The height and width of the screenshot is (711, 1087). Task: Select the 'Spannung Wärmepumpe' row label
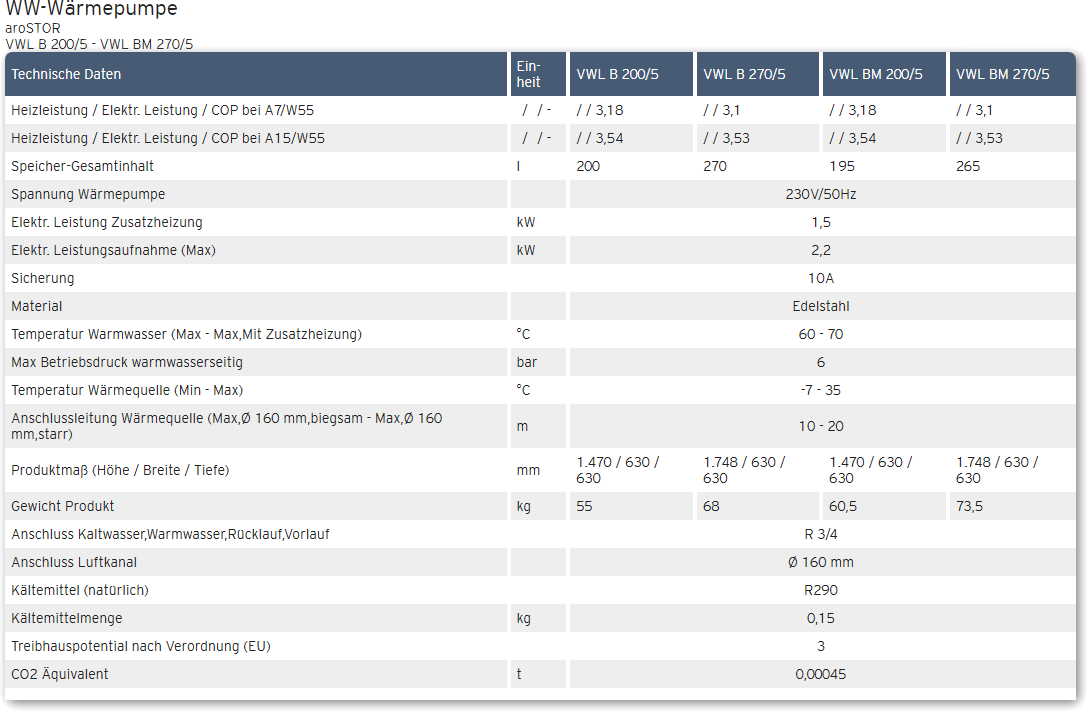pos(88,195)
